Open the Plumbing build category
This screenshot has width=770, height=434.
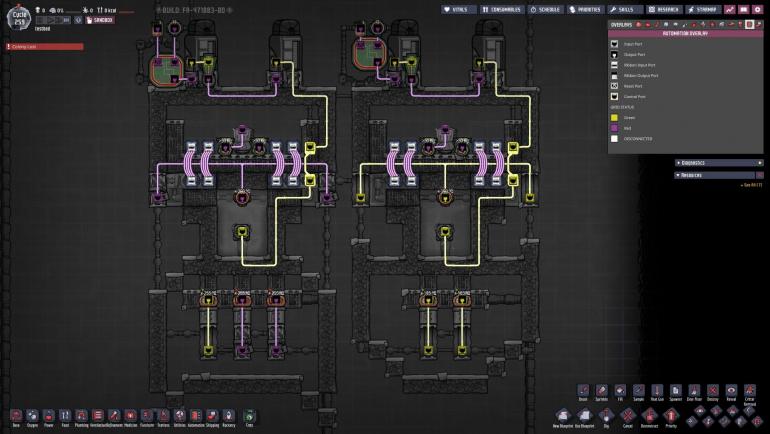pyautogui.click(x=82, y=417)
